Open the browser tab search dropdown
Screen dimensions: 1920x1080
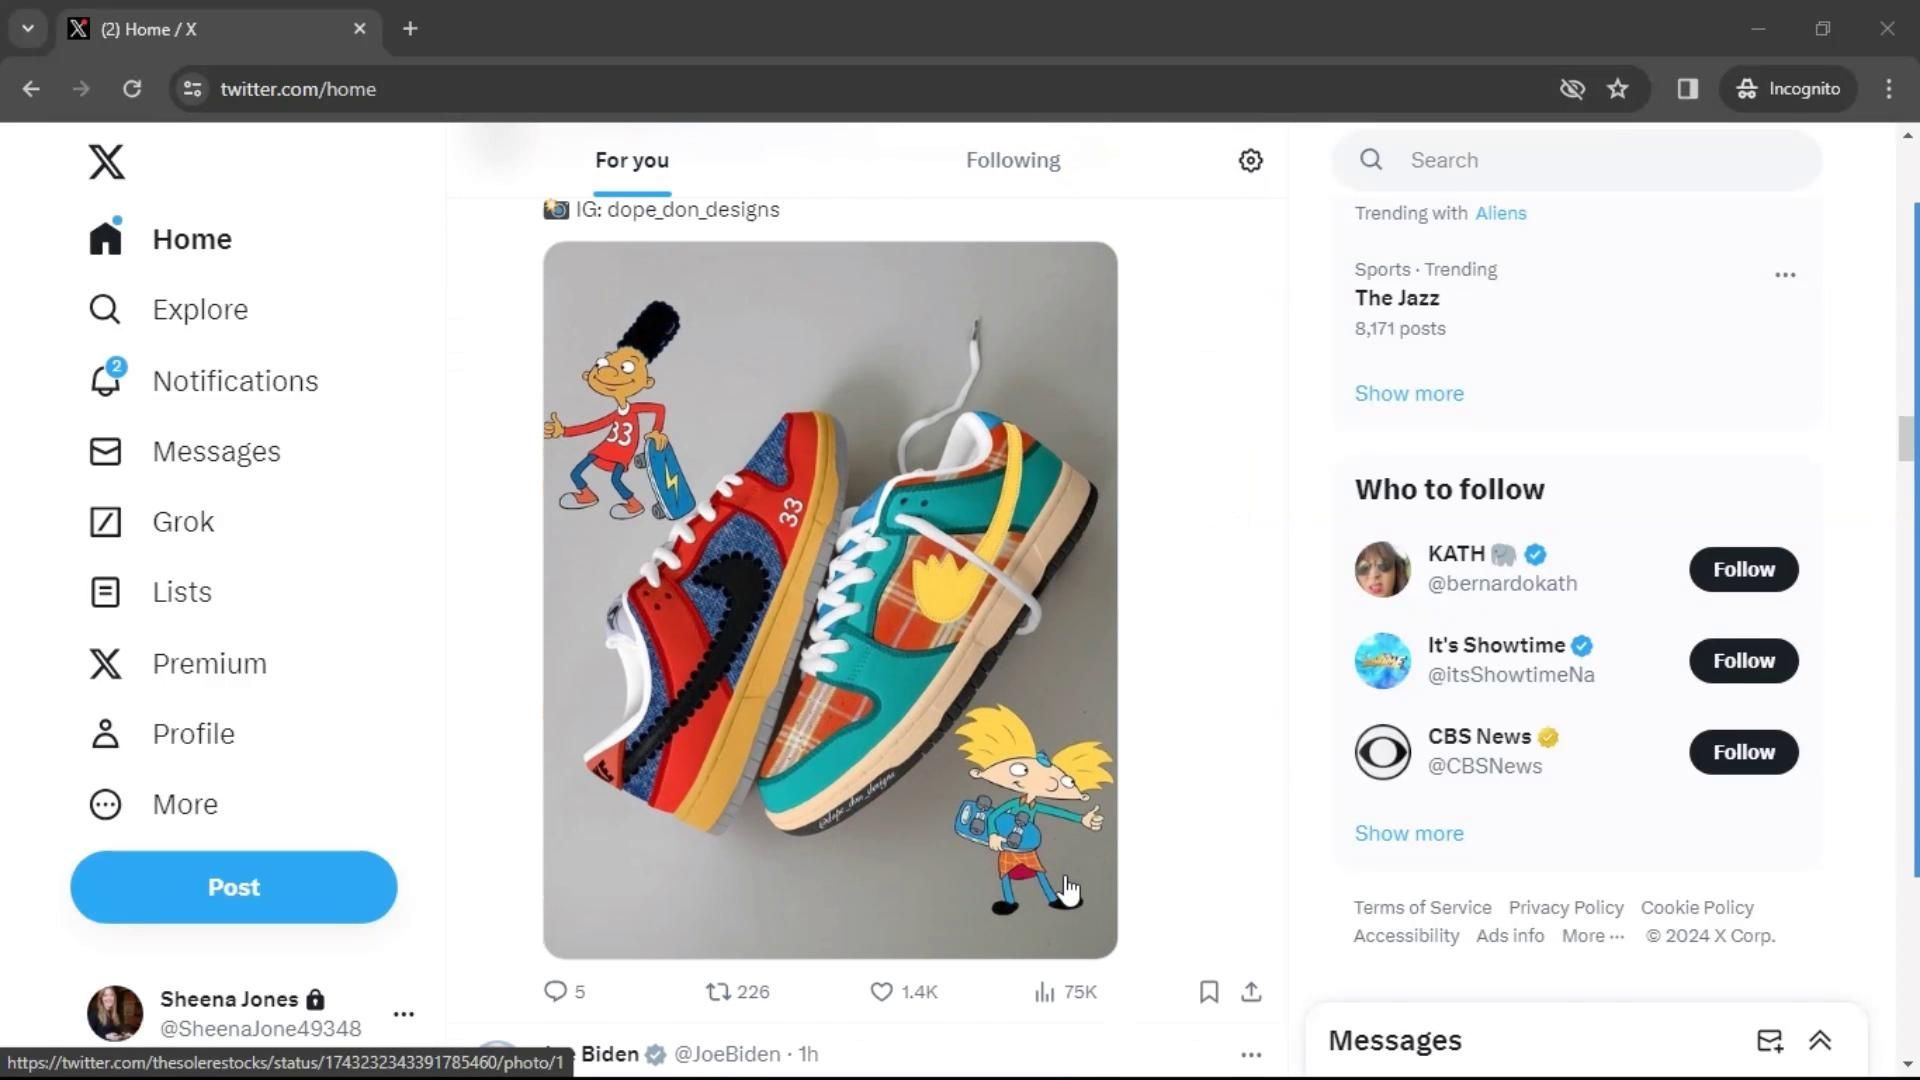(27, 28)
